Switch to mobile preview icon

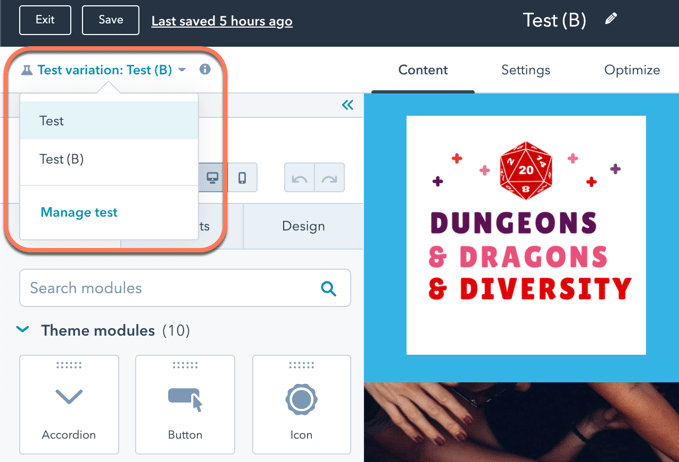click(242, 178)
